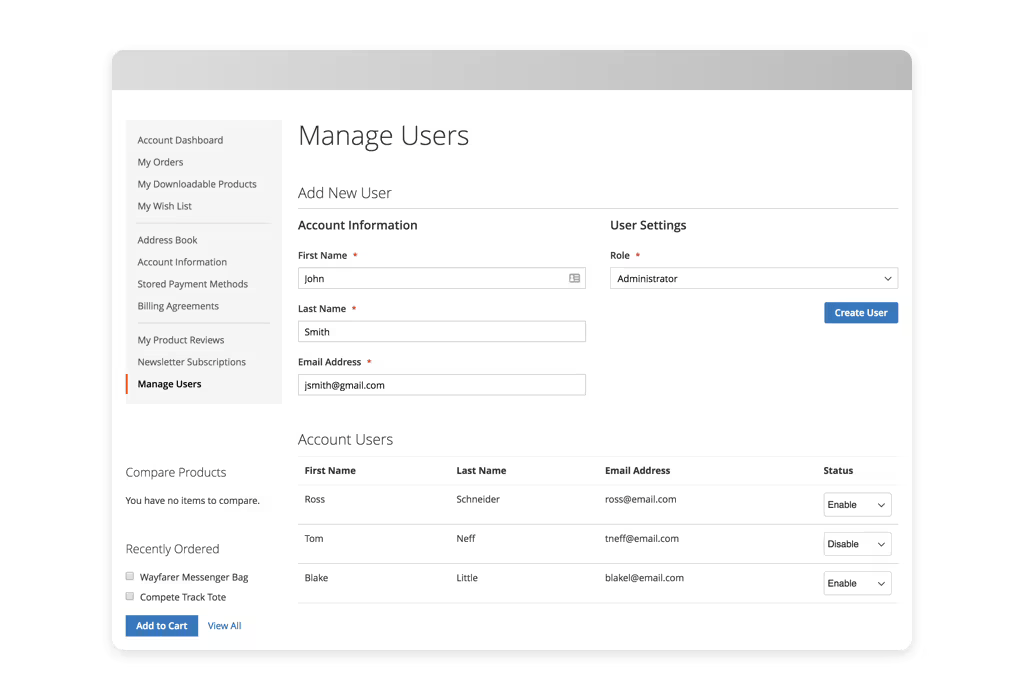
Task: Go to Account Dashboard in sidebar
Action: coord(180,140)
